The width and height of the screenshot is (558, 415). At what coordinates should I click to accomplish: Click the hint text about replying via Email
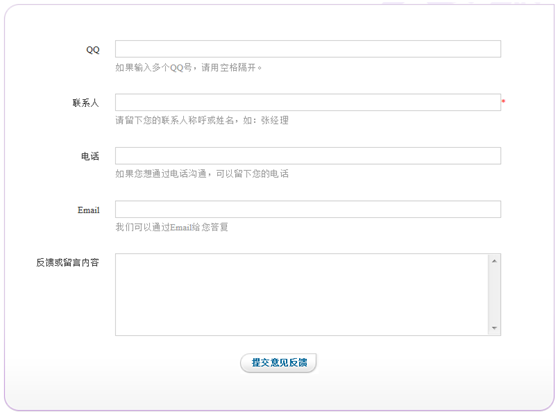(172, 227)
